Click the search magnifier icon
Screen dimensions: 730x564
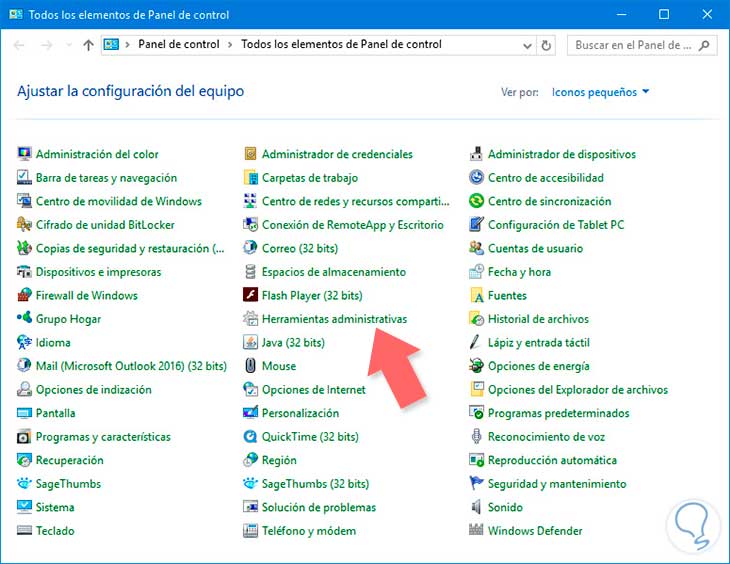tap(704, 45)
